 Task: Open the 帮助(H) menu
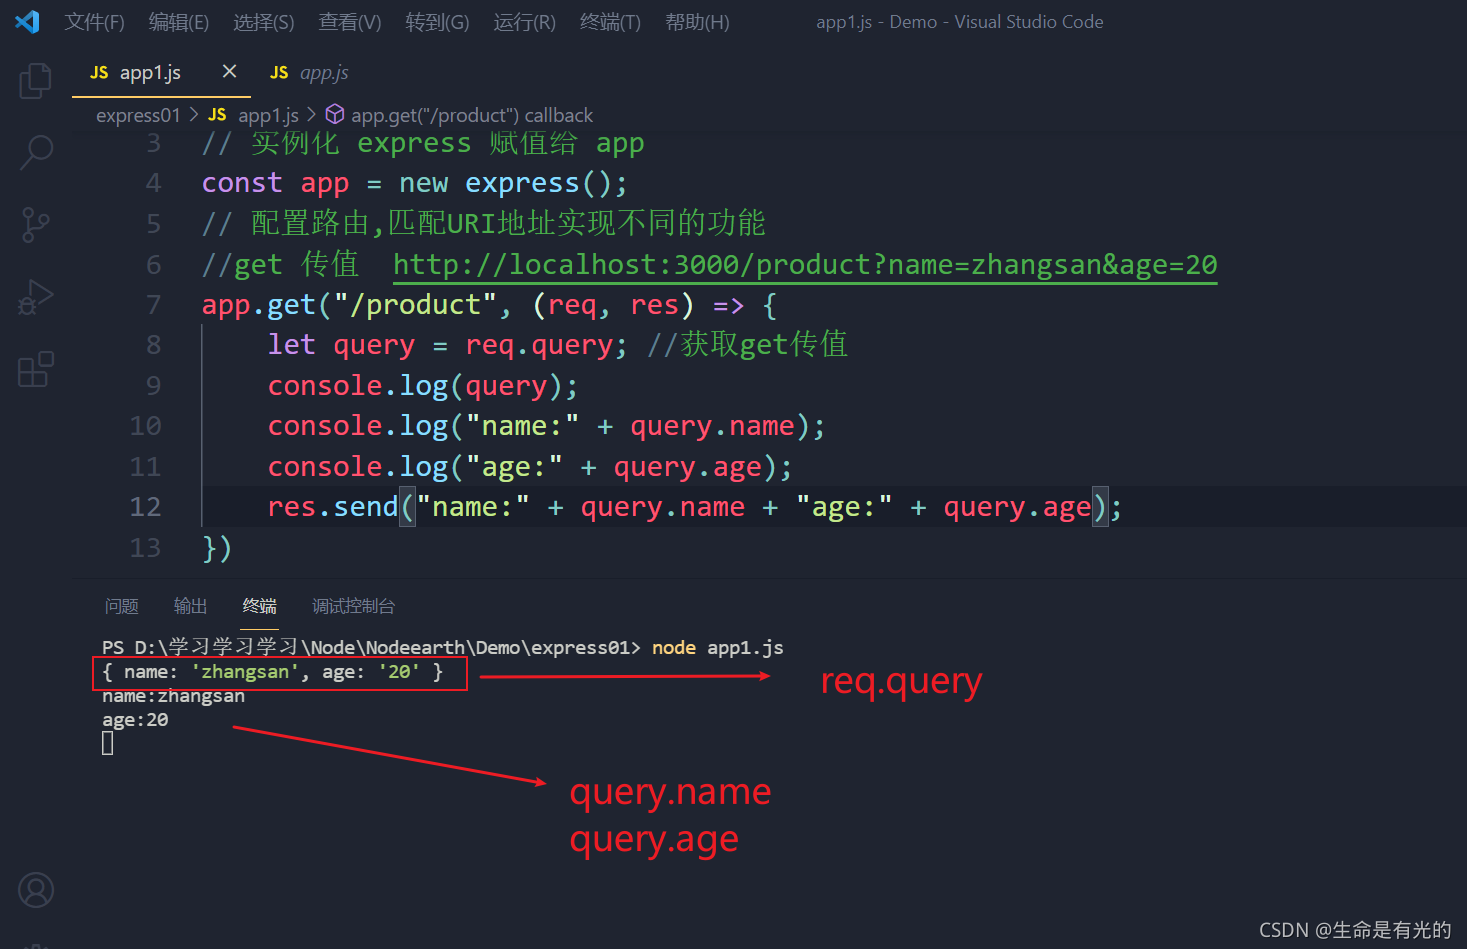pyautogui.click(x=697, y=22)
